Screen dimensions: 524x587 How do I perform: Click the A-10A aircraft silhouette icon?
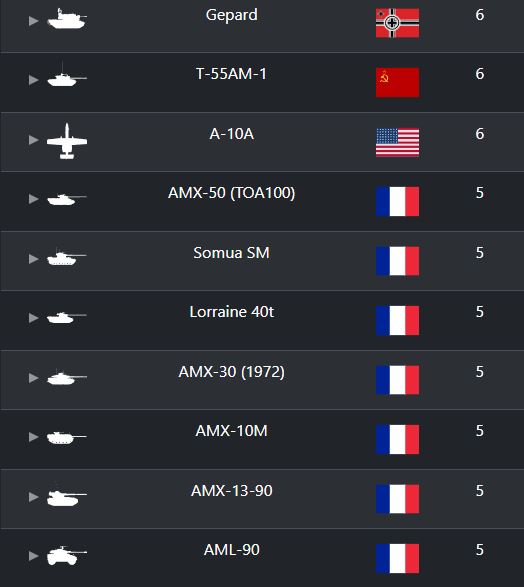coord(67,141)
